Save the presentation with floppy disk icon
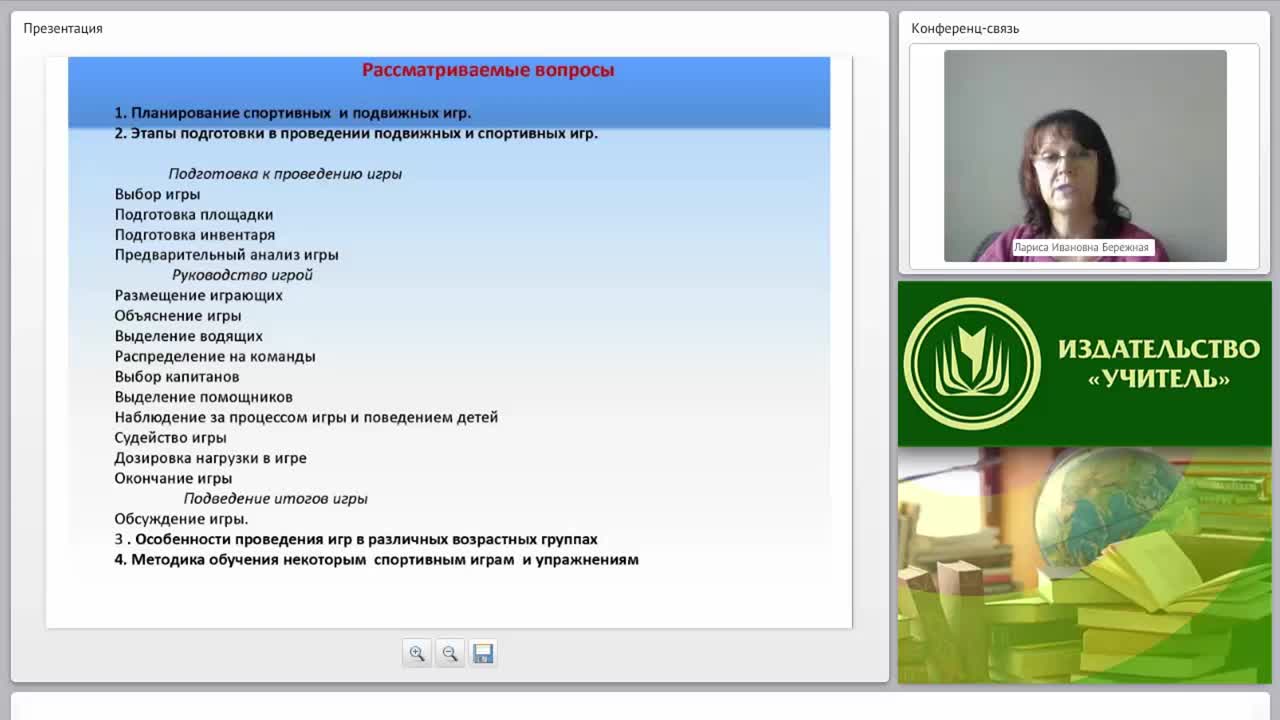The width and height of the screenshot is (1280, 720). [x=483, y=653]
